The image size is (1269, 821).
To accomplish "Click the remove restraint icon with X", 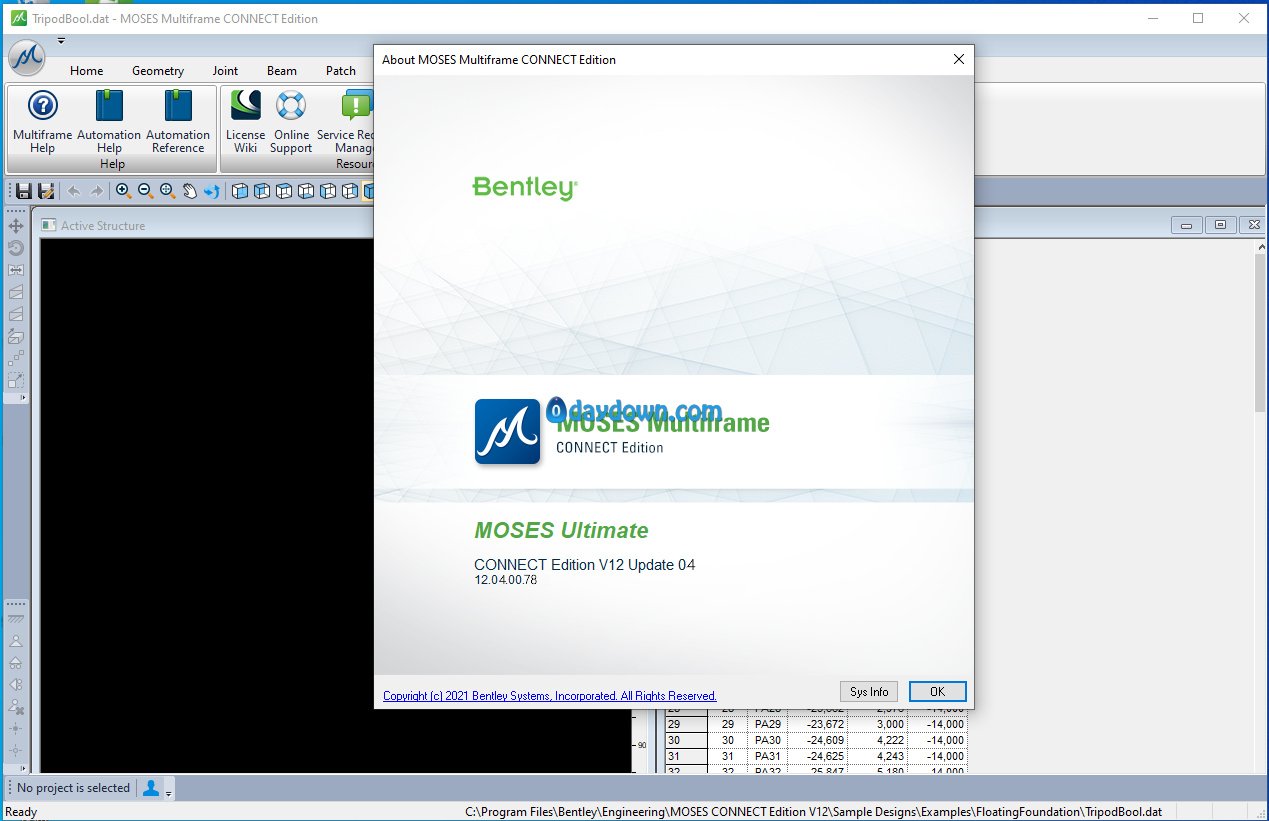I will [x=16, y=707].
